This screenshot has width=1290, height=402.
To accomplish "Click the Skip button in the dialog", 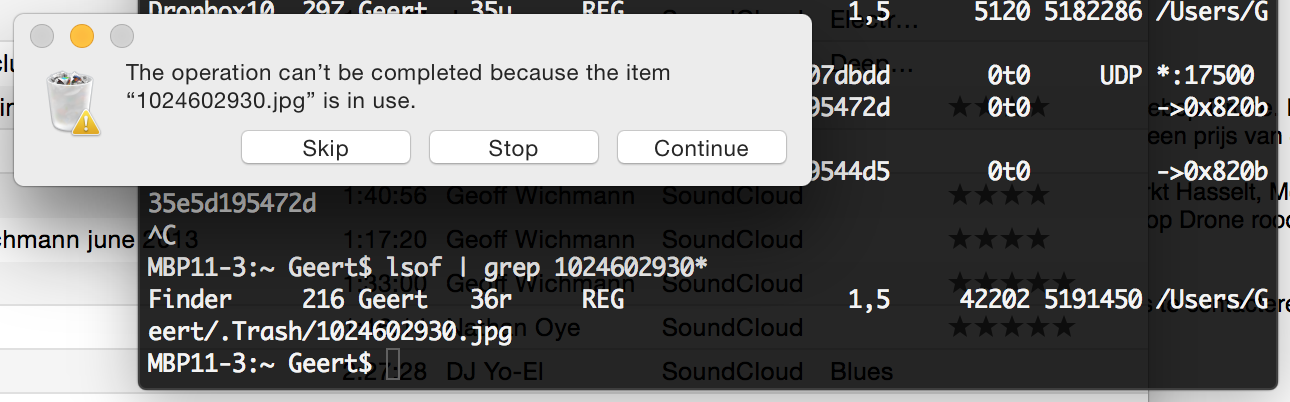I will point(326,148).
